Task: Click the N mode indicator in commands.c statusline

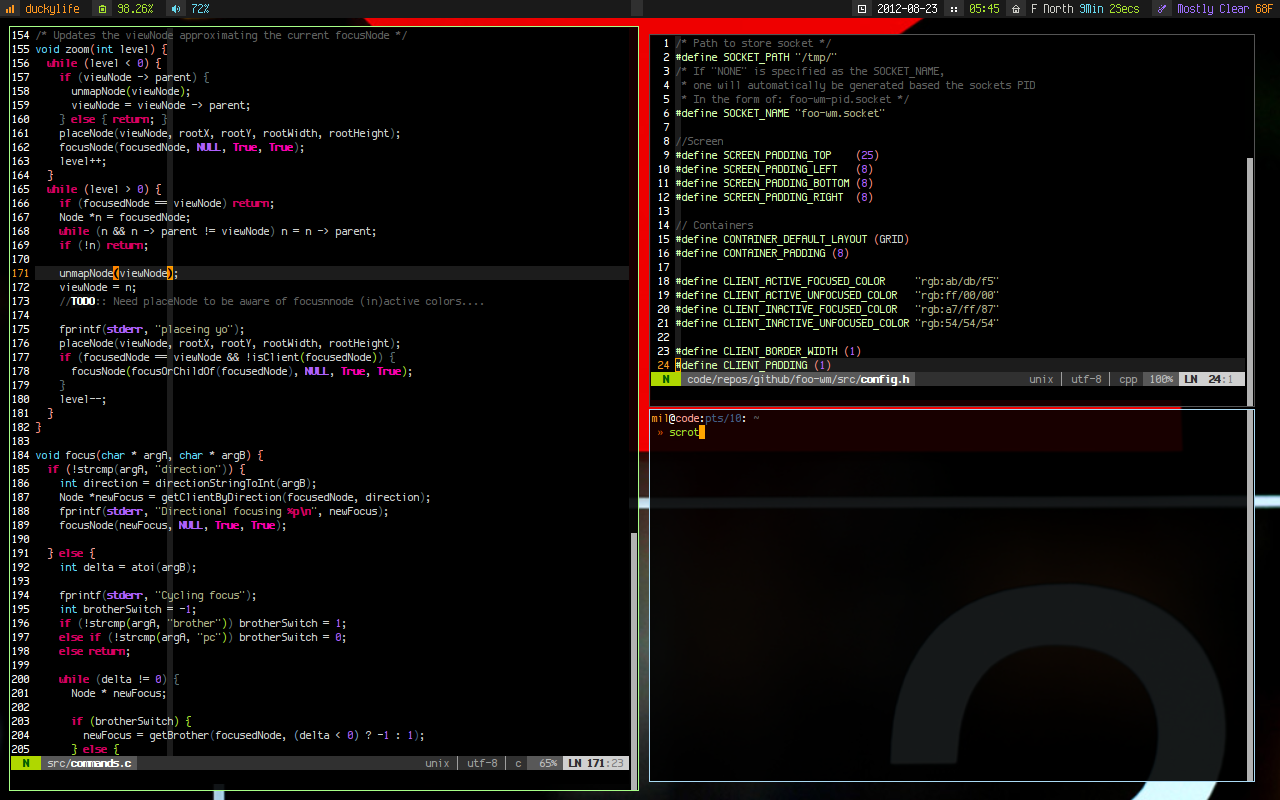Action: click(x=26, y=763)
